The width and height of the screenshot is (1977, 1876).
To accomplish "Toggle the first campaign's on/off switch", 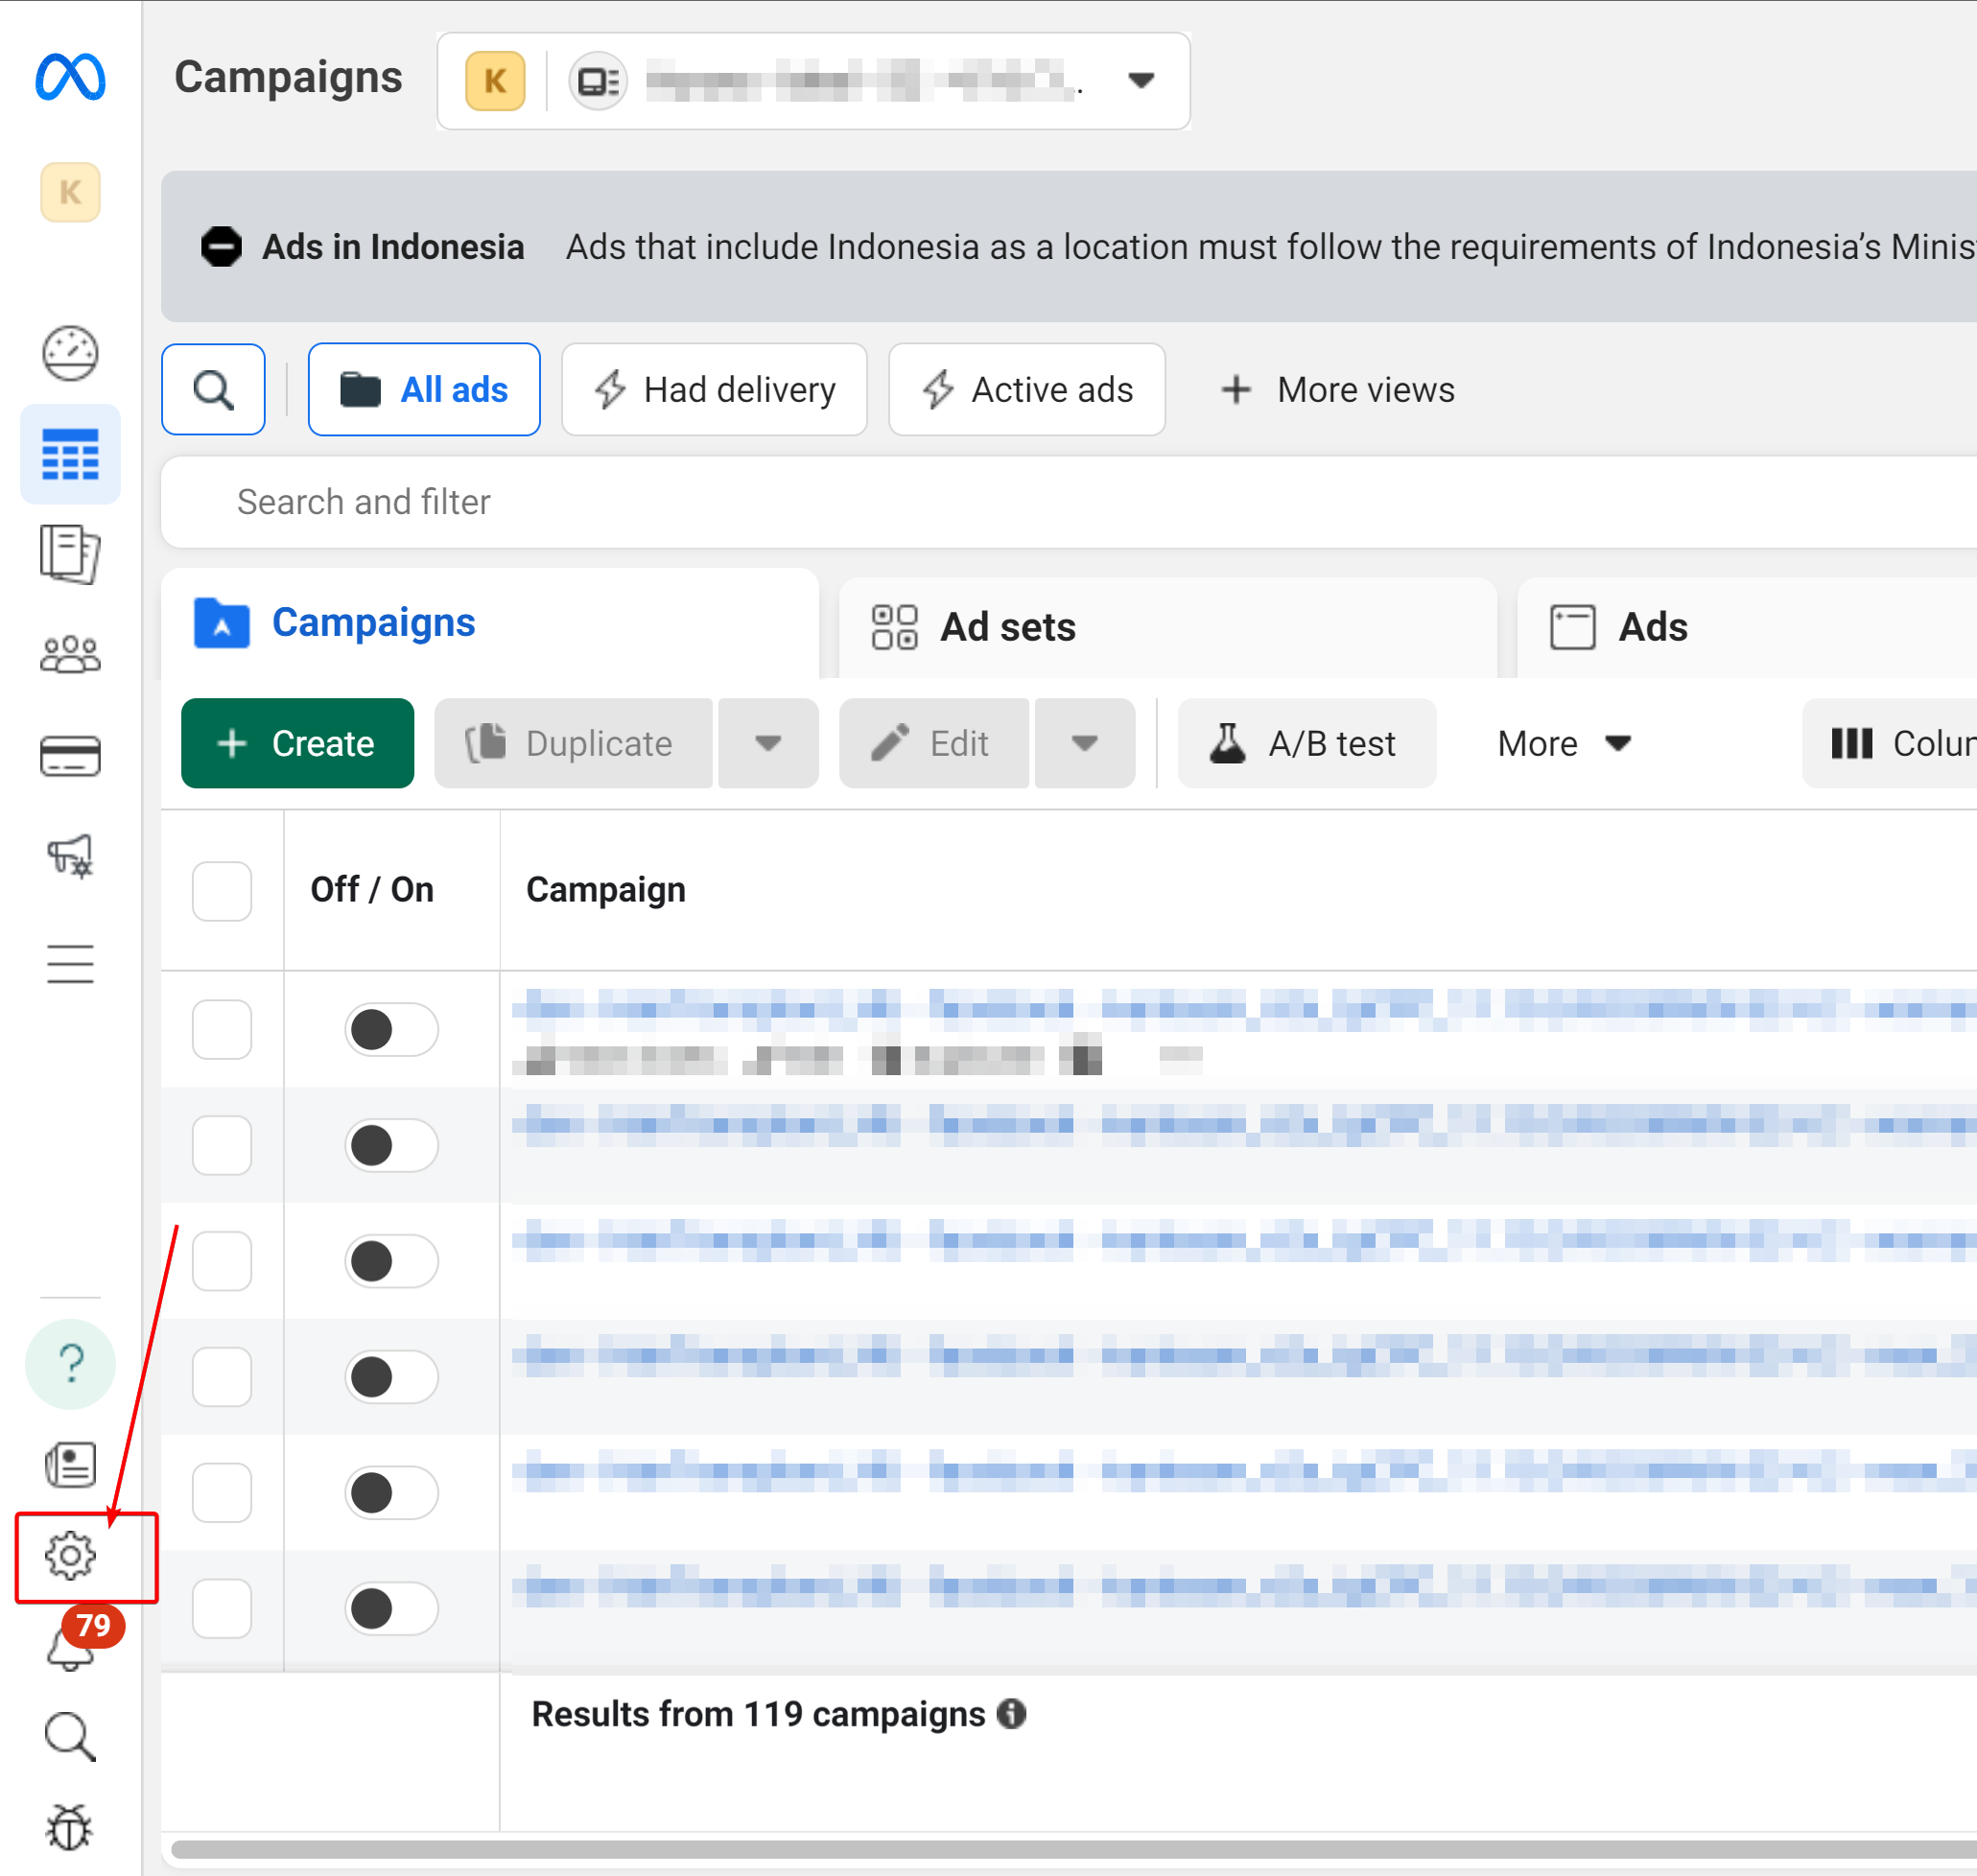I will tap(391, 1029).
